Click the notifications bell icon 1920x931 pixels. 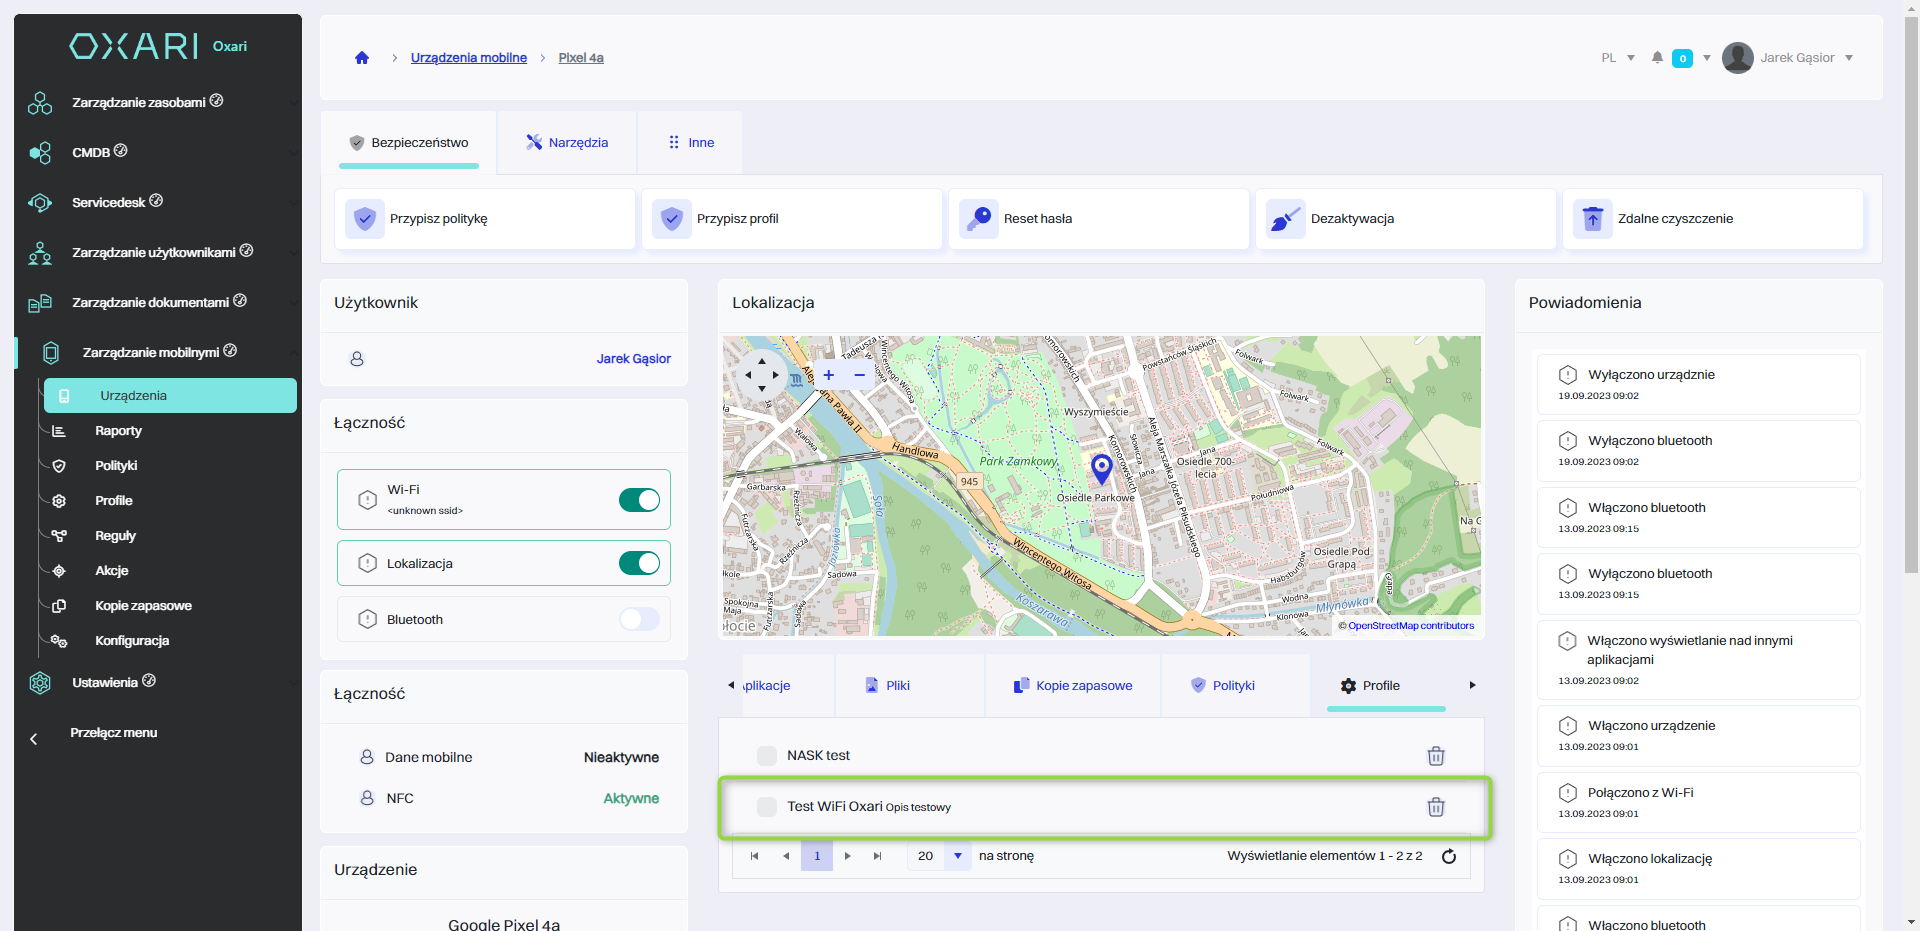pos(1657,58)
